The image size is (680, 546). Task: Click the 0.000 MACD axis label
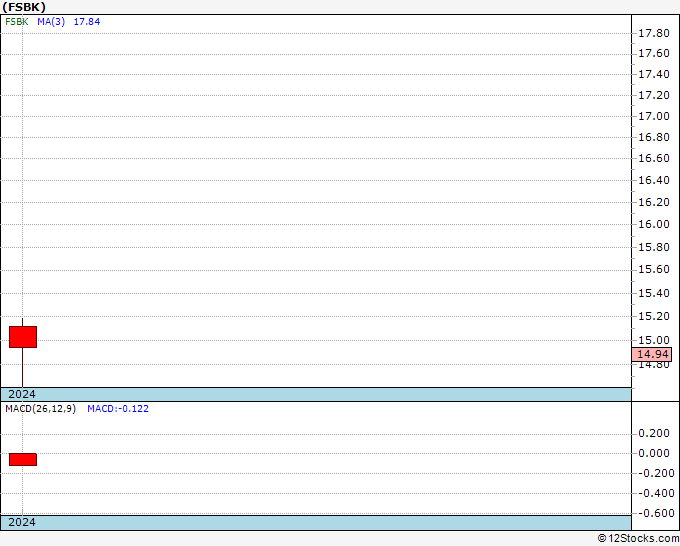[x=654, y=454]
